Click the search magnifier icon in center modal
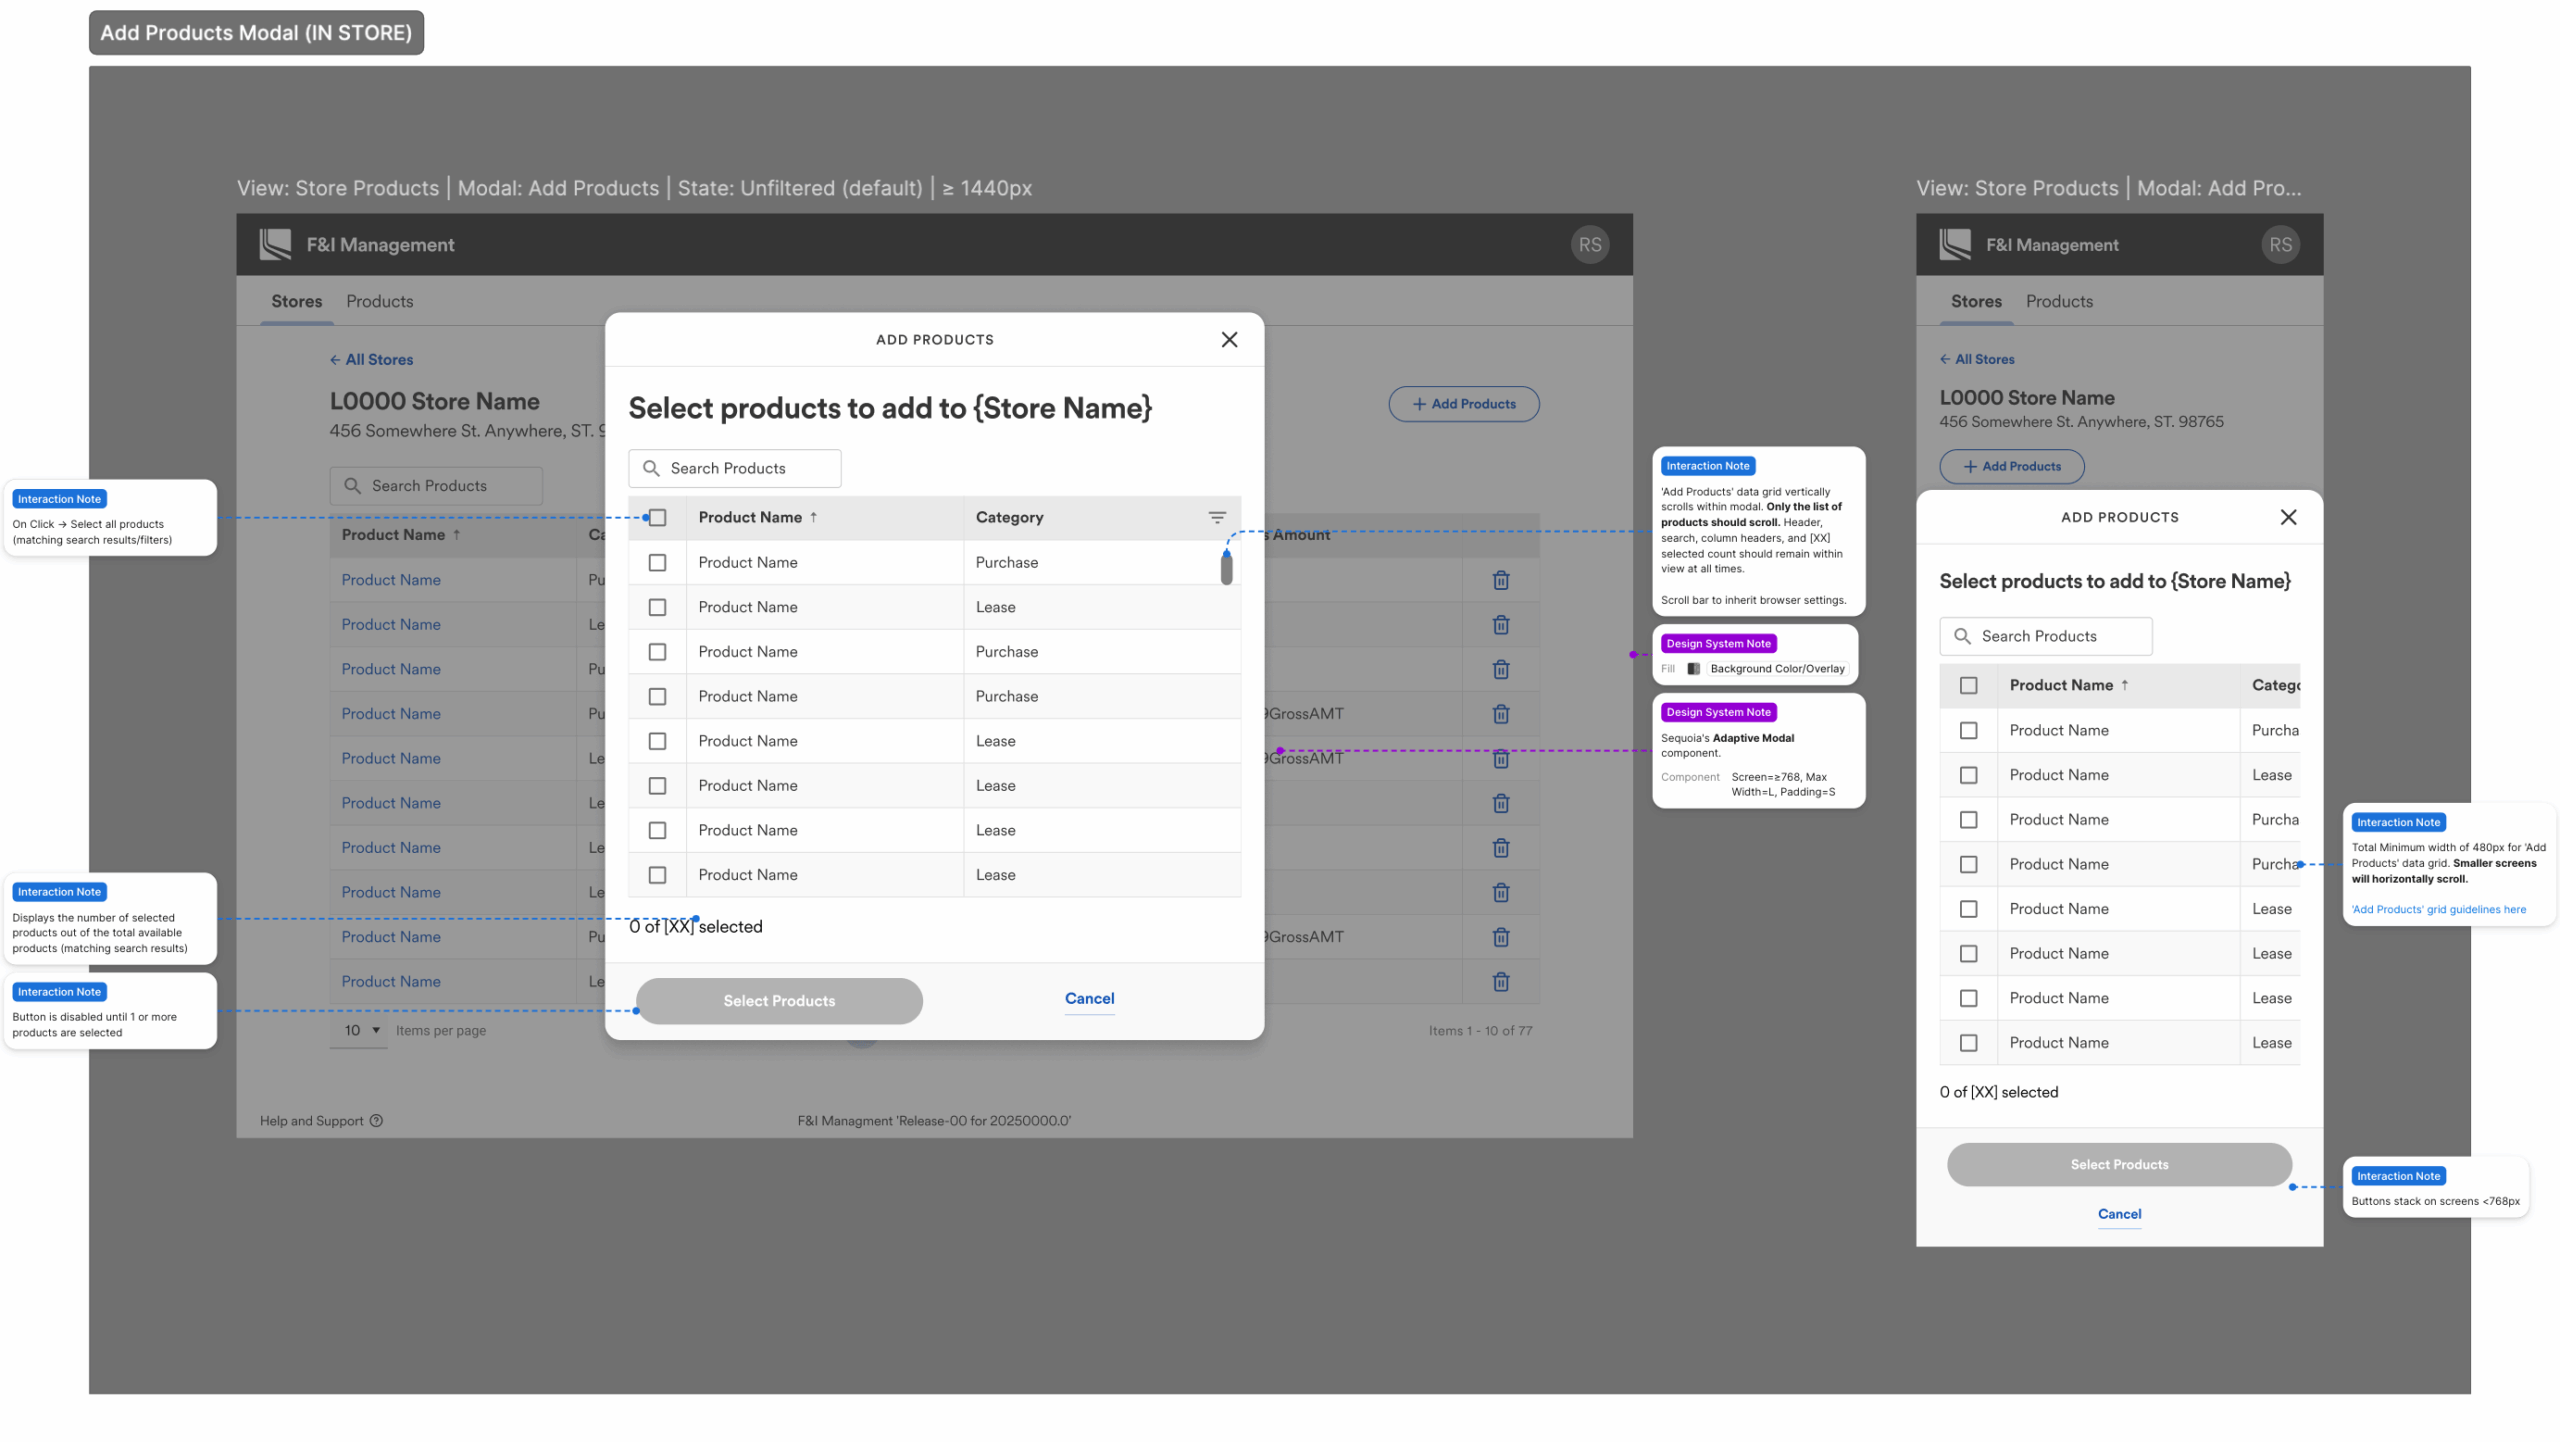 [651, 468]
